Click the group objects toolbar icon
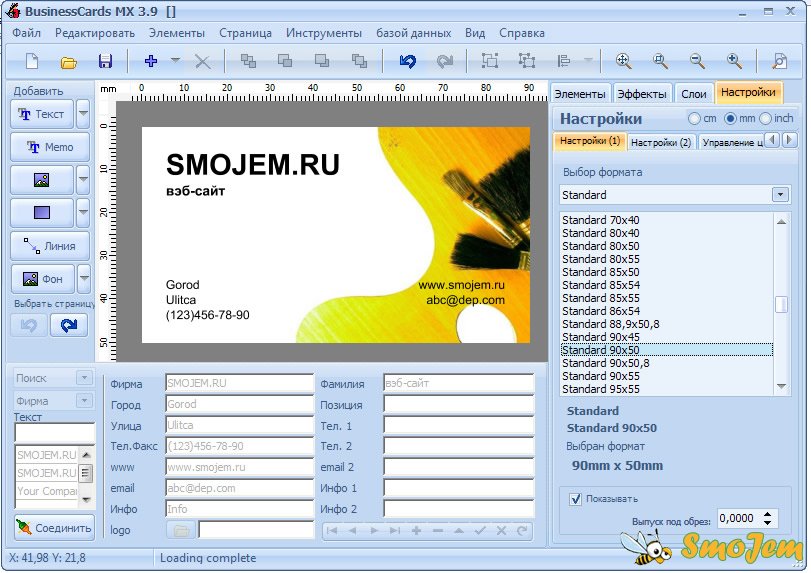Image resolution: width=811 pixels, height=573 pixels. (x=490, y=61)
